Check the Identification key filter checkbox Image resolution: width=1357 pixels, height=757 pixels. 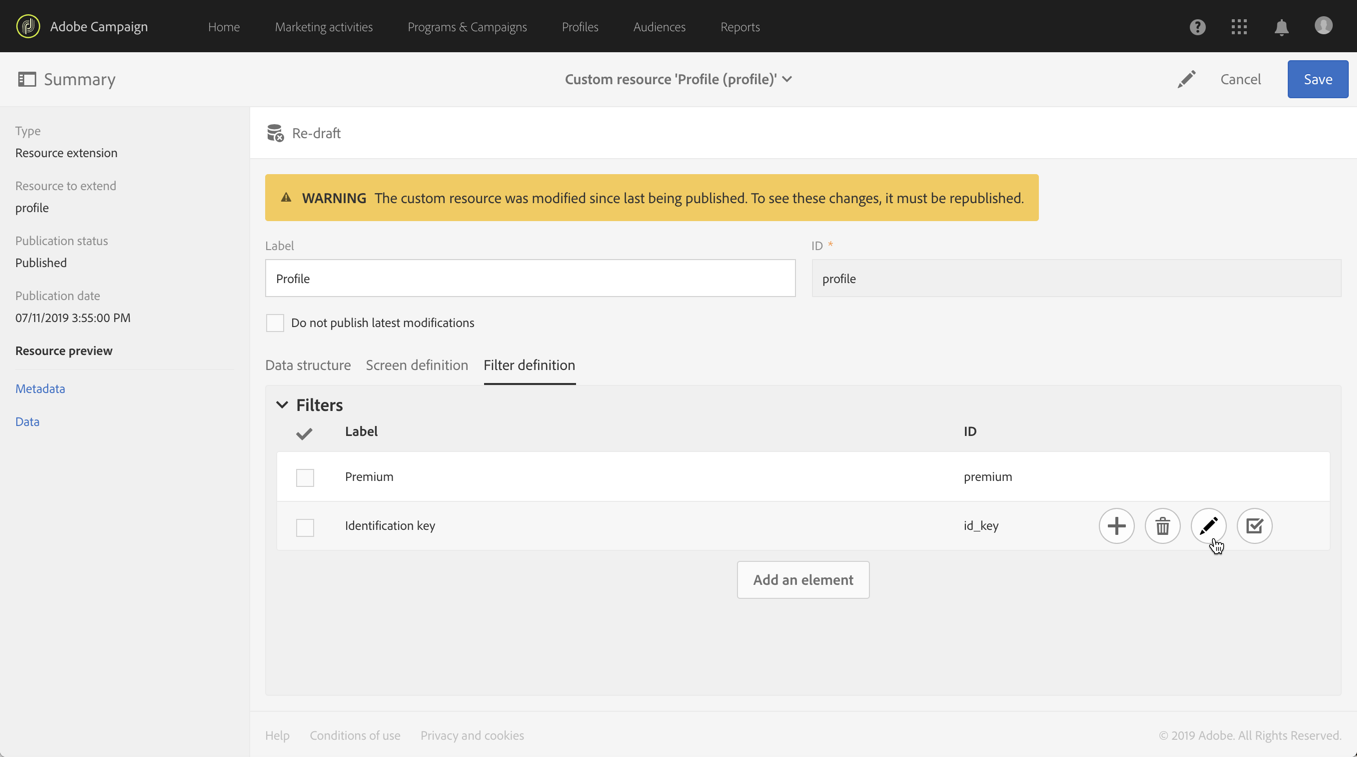coord(305,527)
